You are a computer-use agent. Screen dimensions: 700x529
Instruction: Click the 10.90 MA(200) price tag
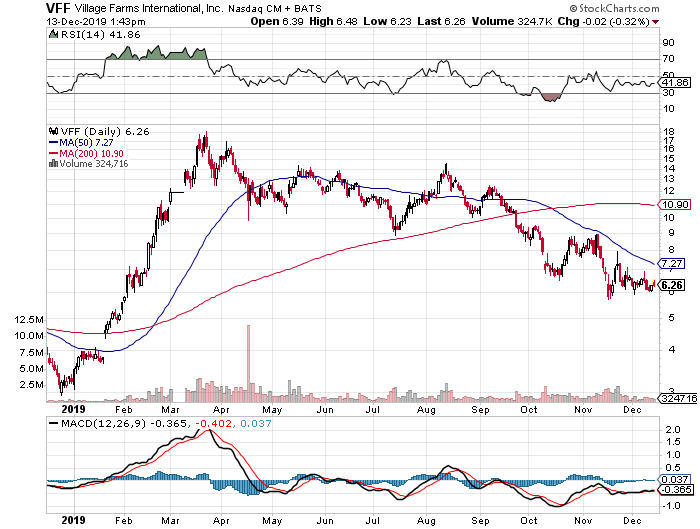pyautogui.click(x=675, y=204)
